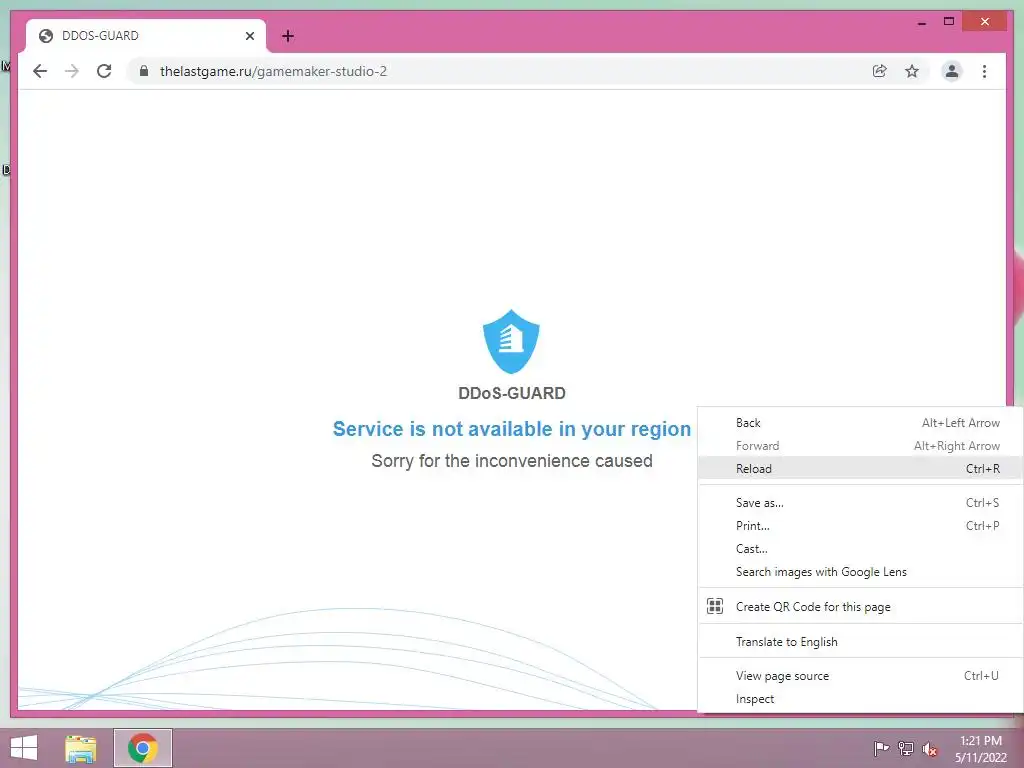Click the browser forward arrow
The image size is (1024, 768).
(72, 71)
